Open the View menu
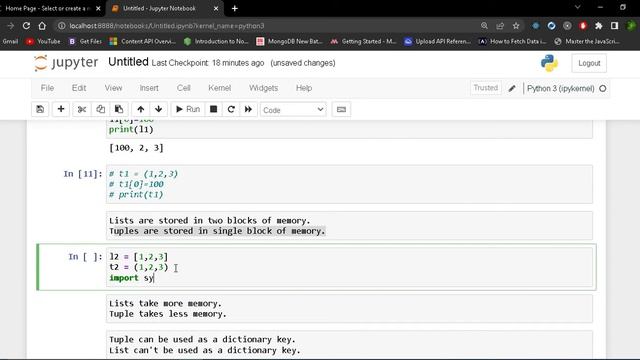 [113, 88]
